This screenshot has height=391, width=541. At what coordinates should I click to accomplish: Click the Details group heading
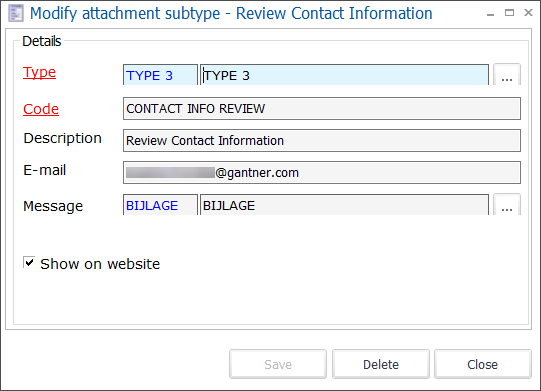(x=42, y=41)
